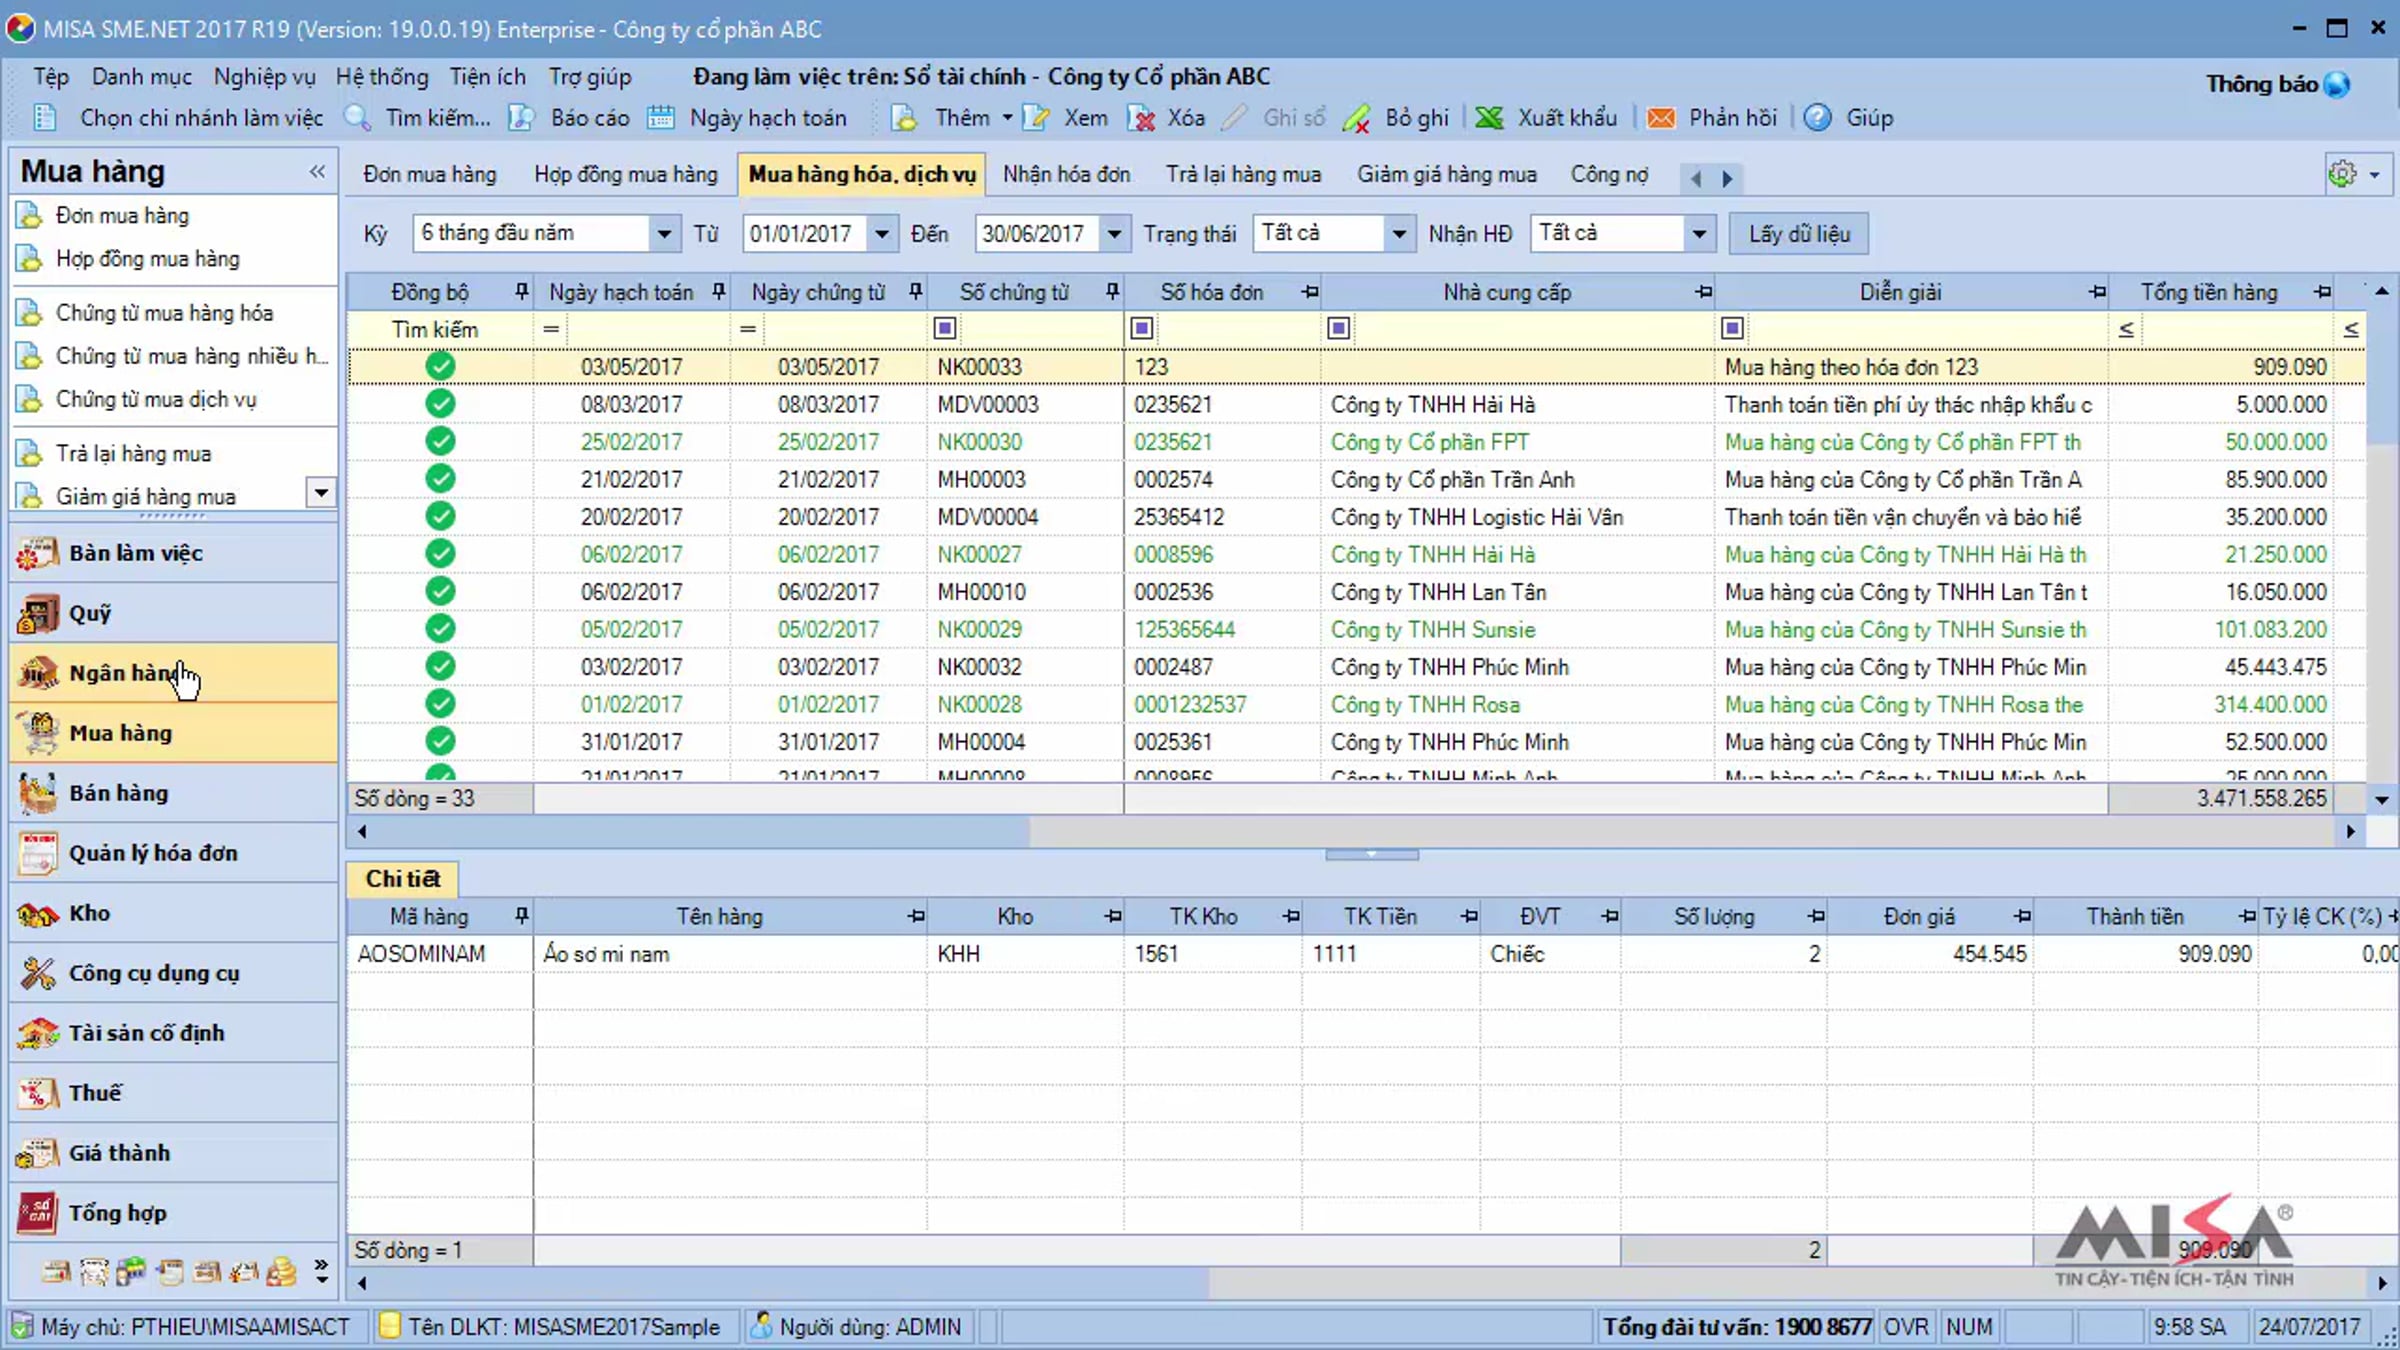Toggle the sync check for NK00033 row
Screen dimensions: 2400x1350
tap(440, 367)
